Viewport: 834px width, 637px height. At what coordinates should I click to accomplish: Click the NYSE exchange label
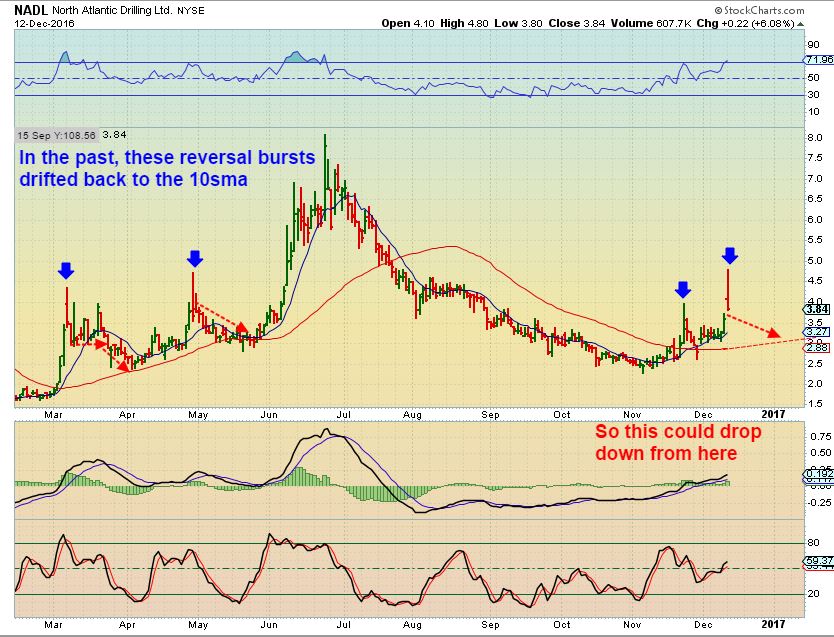coord(191,11)
